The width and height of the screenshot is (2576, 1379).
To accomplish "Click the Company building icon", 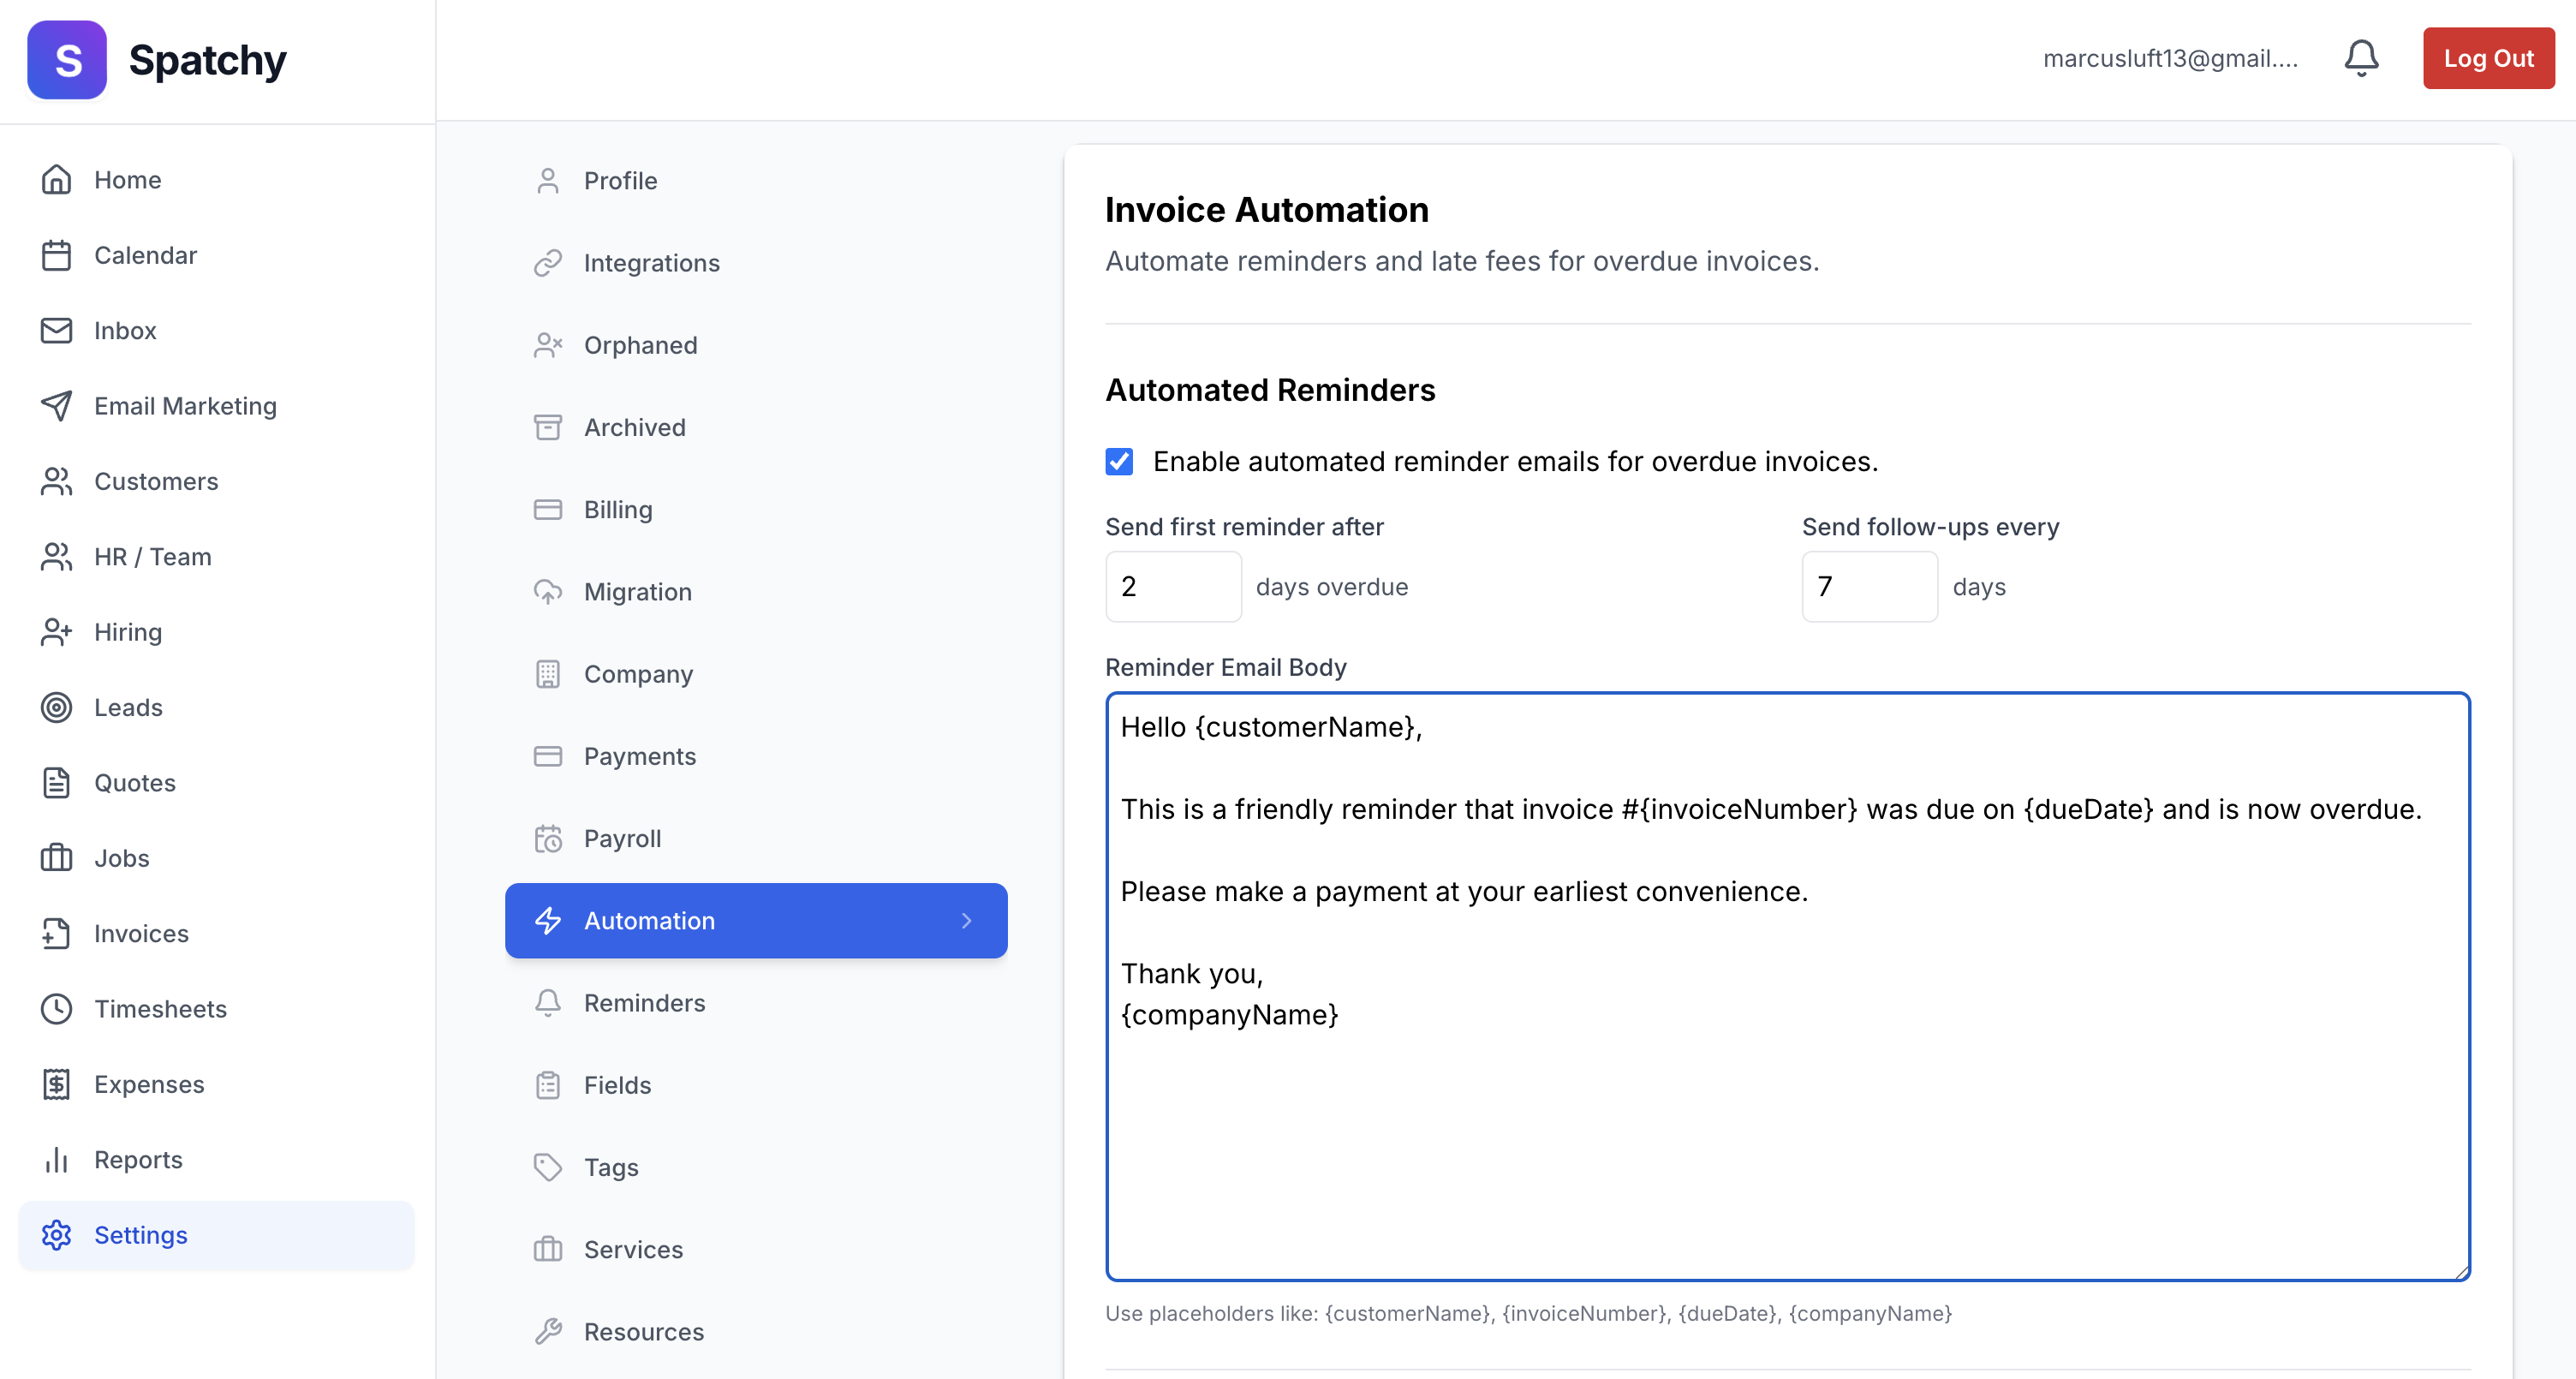I will point(548,674).
